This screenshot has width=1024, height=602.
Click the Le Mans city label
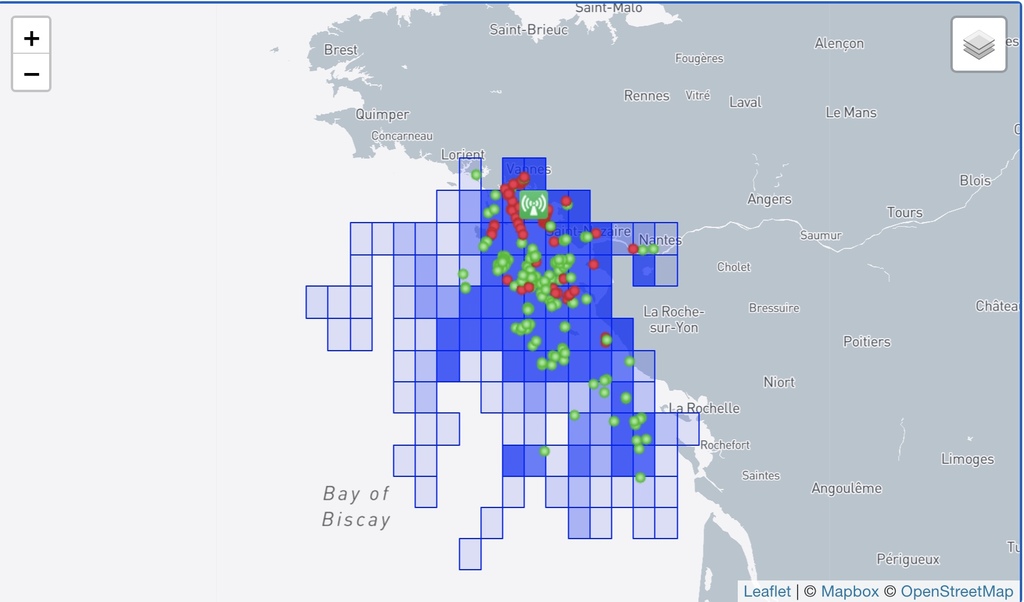pos(851,112)
